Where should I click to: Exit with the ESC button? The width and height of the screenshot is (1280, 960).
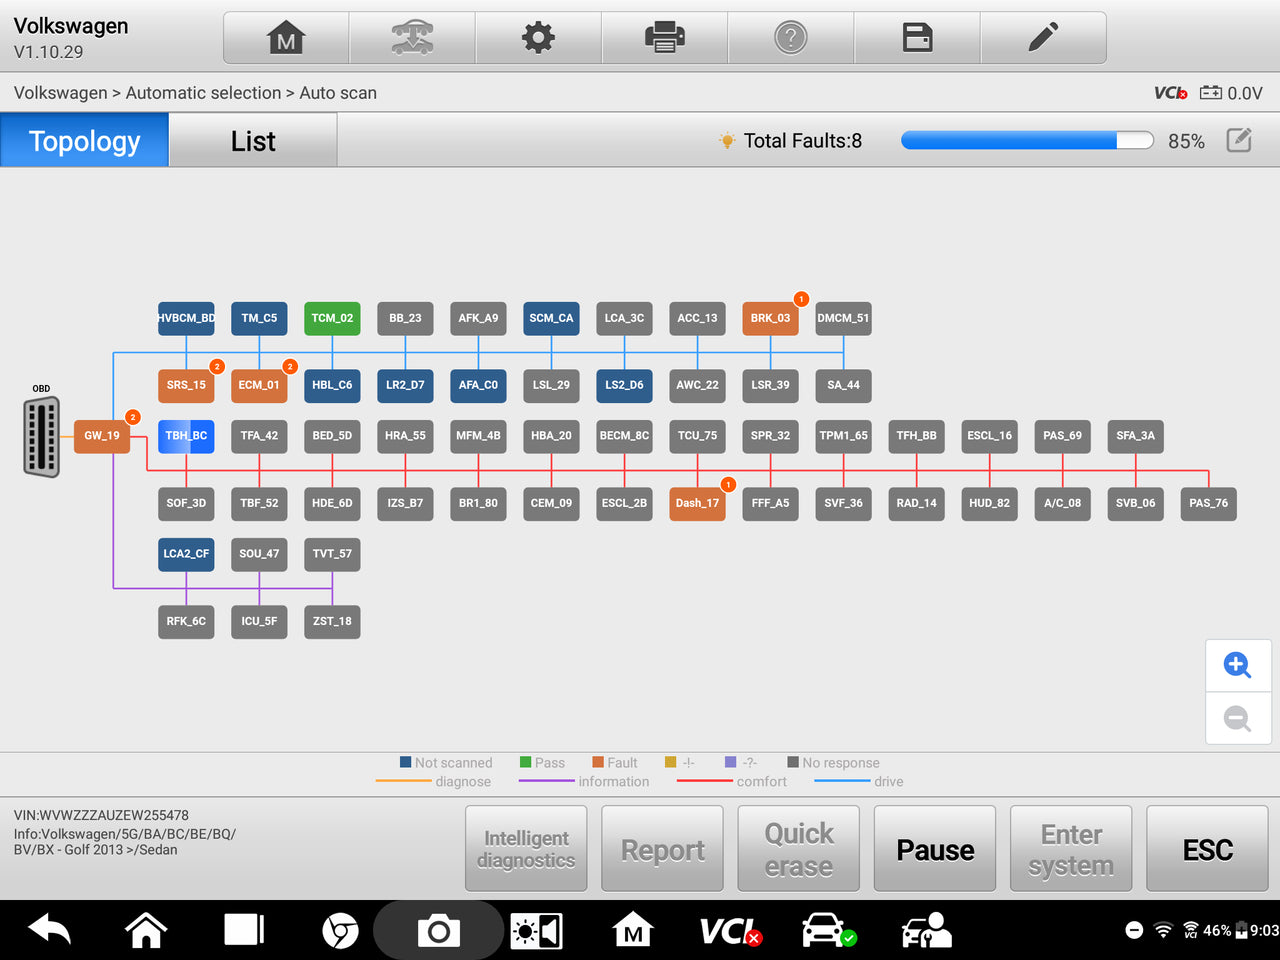click(x=1207, y=849)
